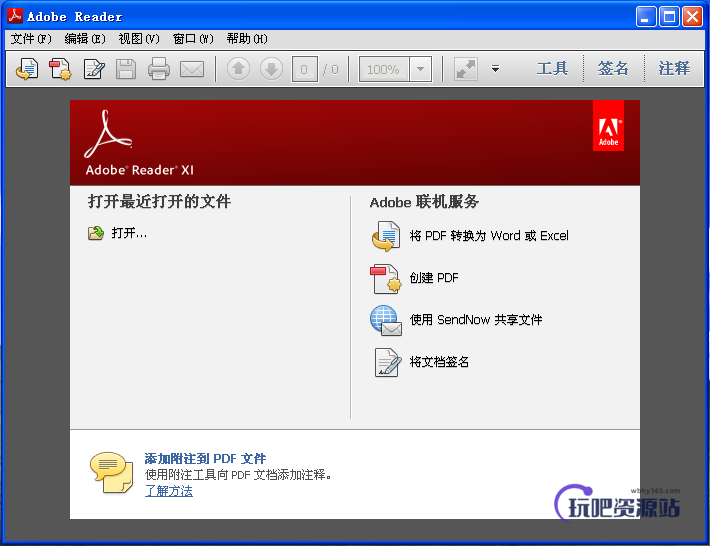The width and height of the screenshot is (710, 546).
Task: Click the Convert PDF to Word toolbar icon
Action: pyautogui.click(x=27, y=69)
